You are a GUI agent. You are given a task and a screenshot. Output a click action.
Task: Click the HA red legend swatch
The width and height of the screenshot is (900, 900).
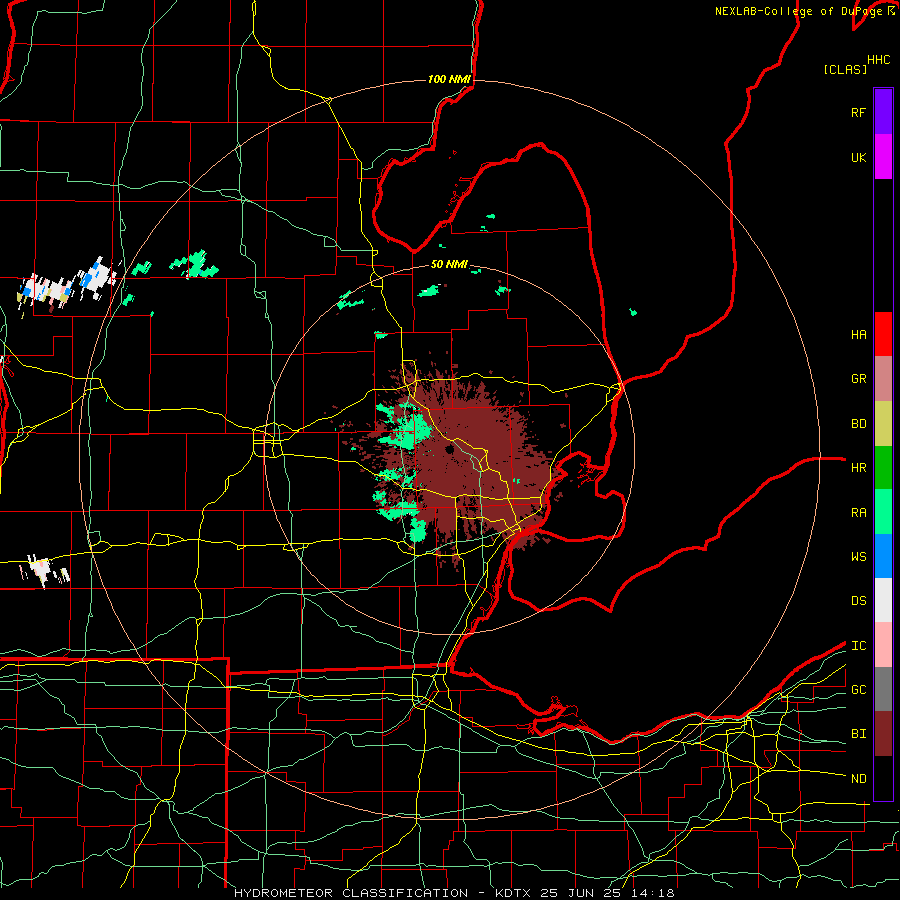pyautogui.click(x=883, y=334)
